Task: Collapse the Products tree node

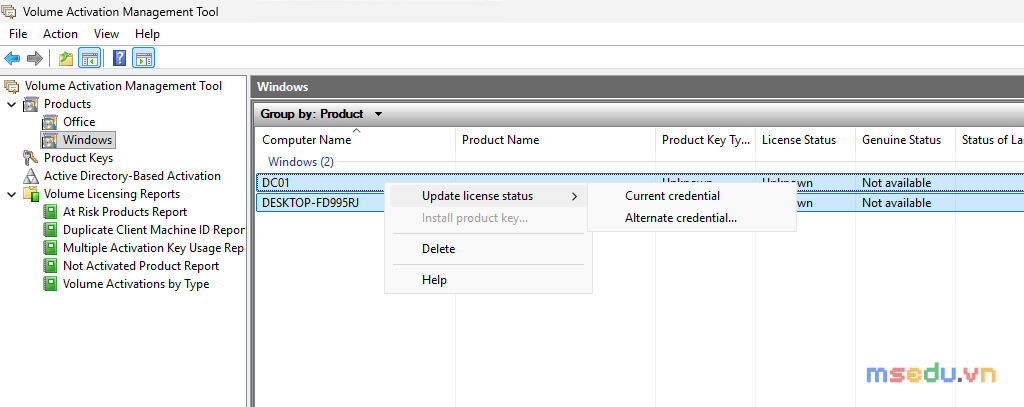Action: coord(11,104)
